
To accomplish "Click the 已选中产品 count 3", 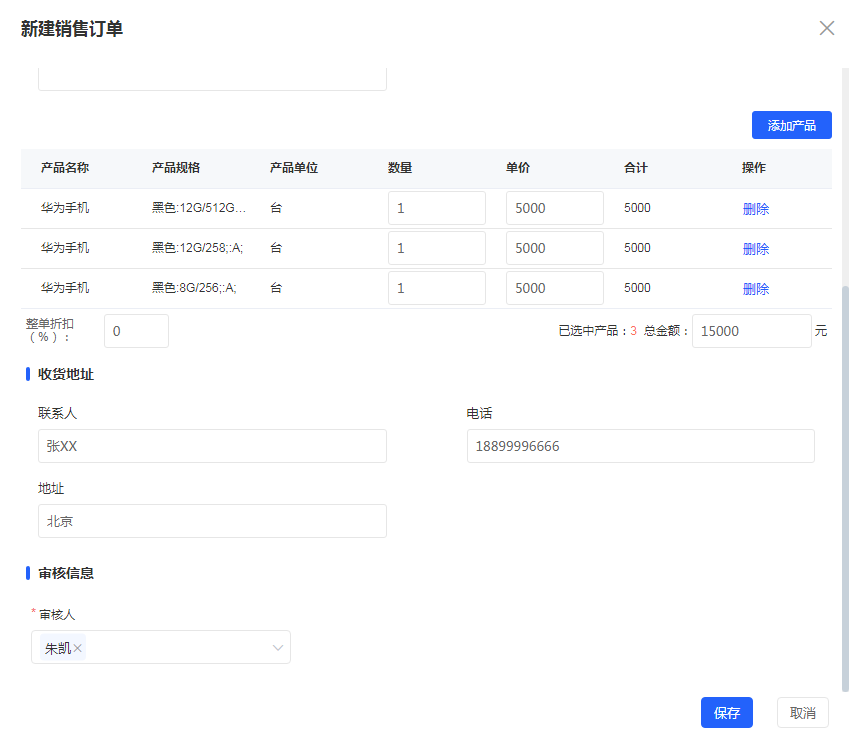I will point(633,331).
